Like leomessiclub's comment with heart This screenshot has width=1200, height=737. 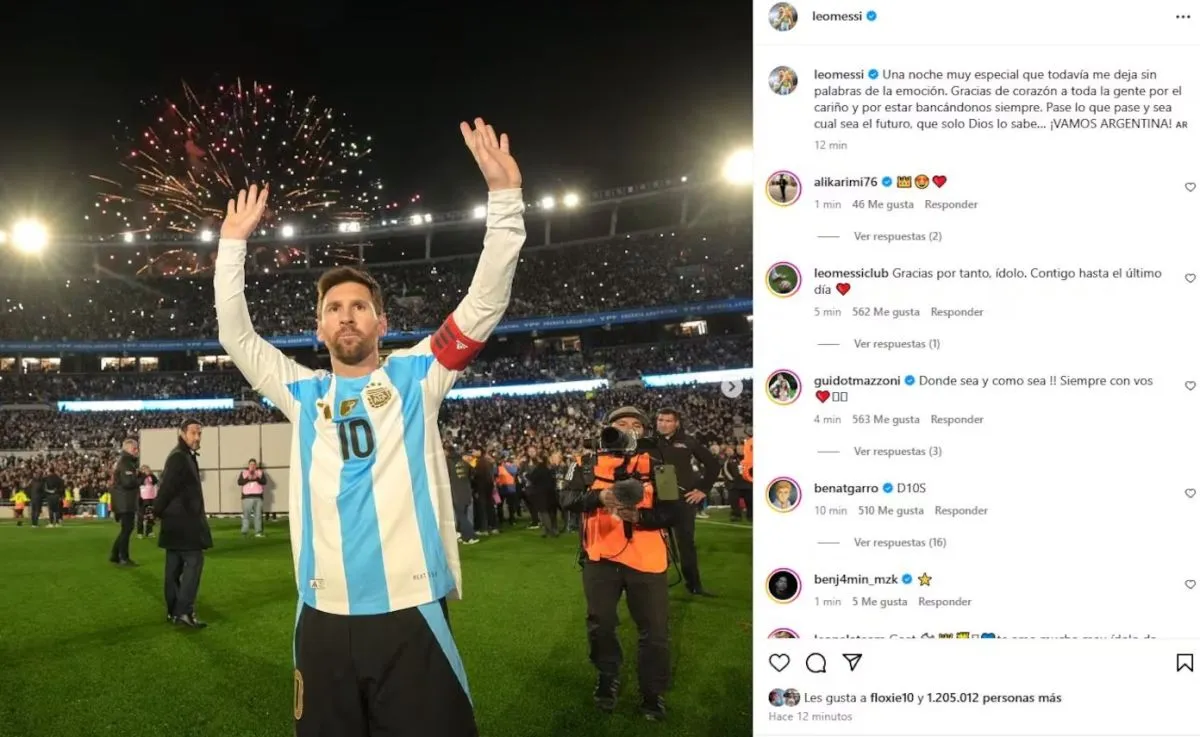(x=1190, y=278)
